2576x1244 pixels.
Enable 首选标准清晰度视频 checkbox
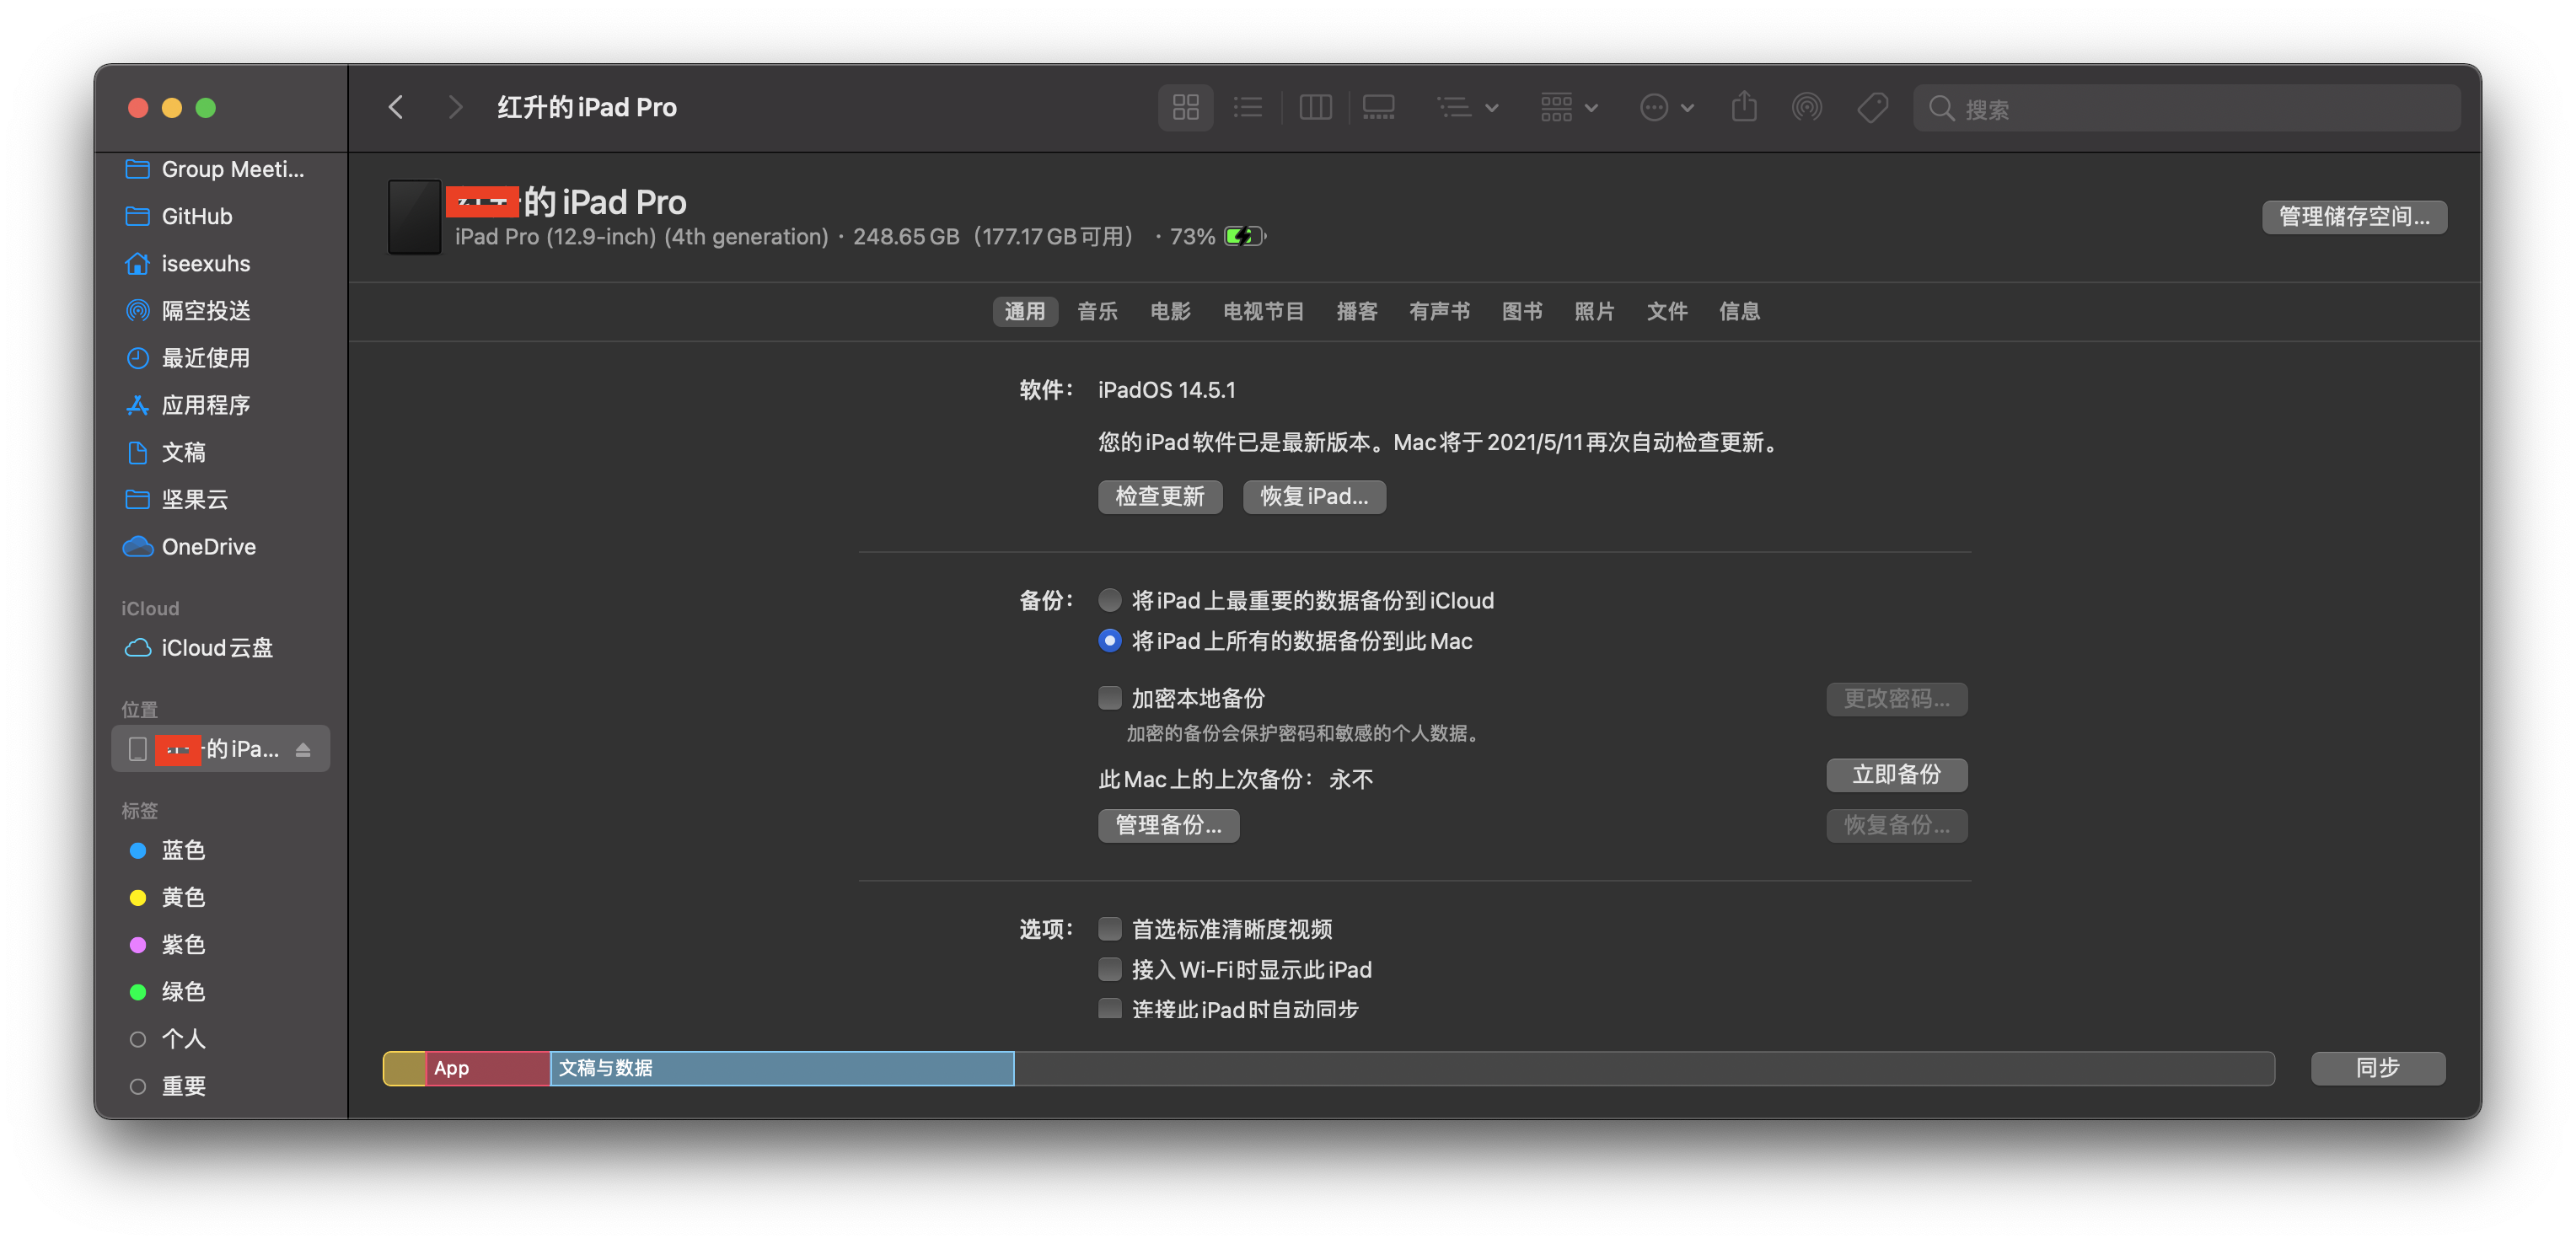1109,928
